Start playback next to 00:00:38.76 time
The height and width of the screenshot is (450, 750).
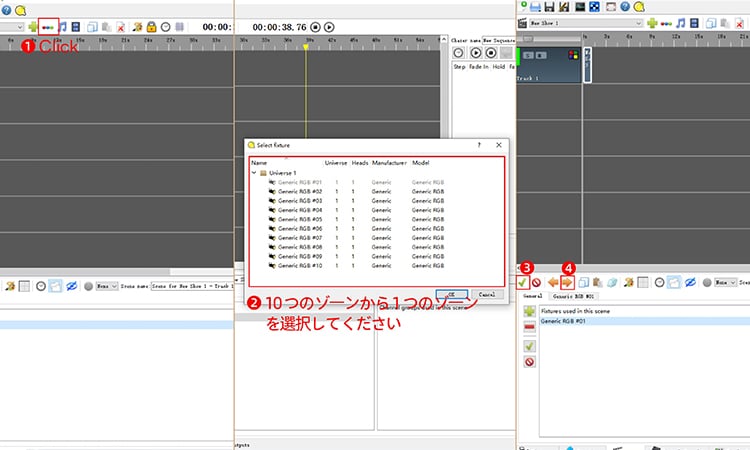[x=329, y=27]
